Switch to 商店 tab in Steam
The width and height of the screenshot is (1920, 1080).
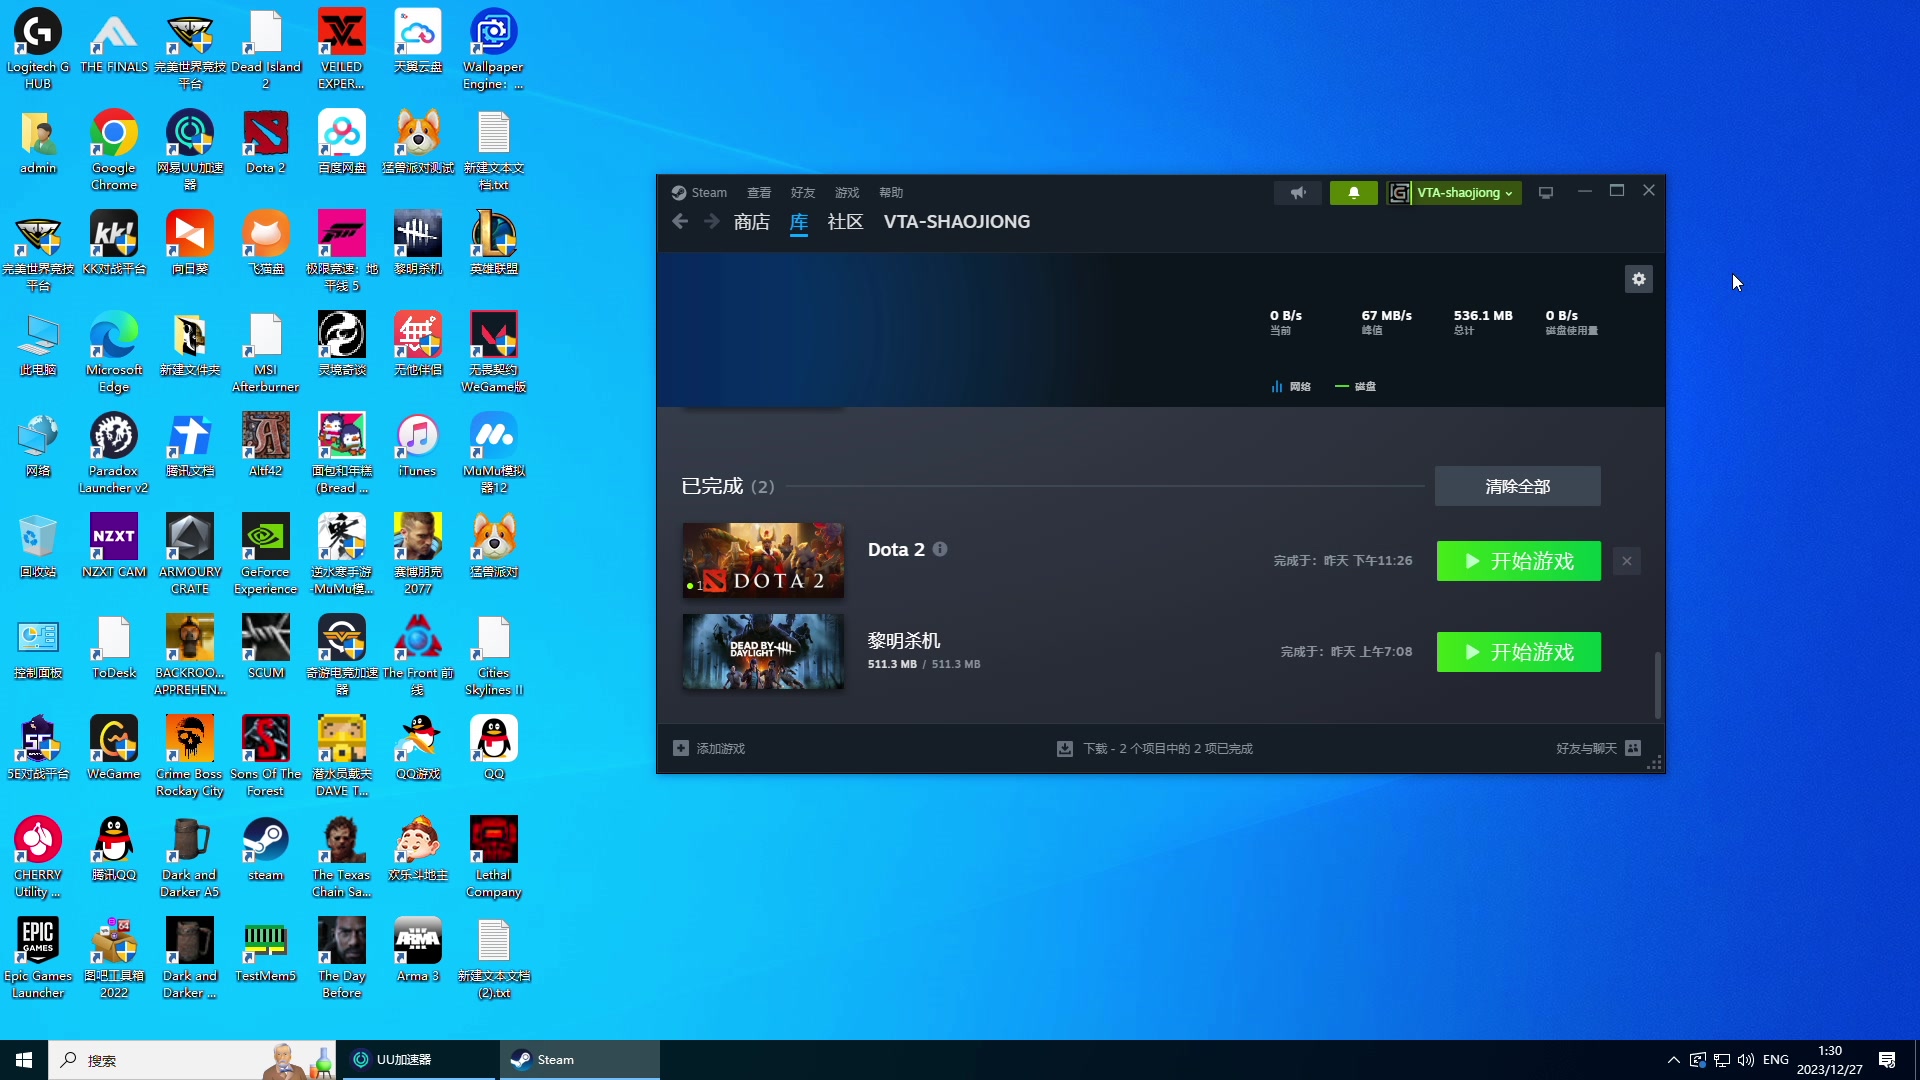[x=752, y=222]
